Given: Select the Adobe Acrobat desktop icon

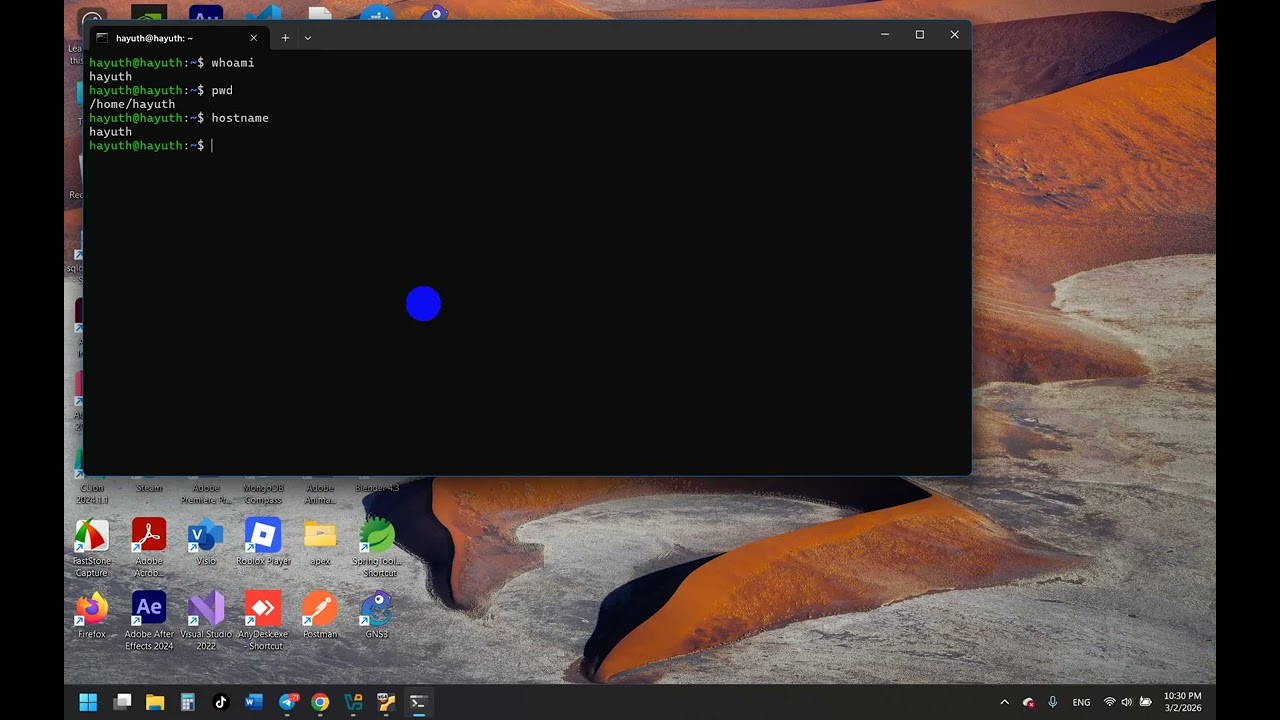Looking at the screenshot, I should [149, 548].
